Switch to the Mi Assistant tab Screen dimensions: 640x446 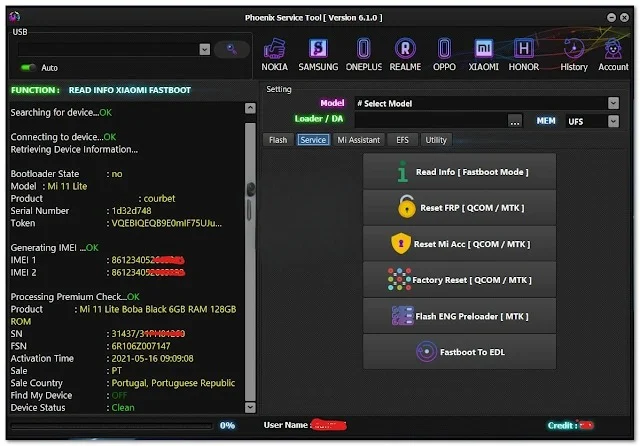pyautogui.click(x=358, y=140)
